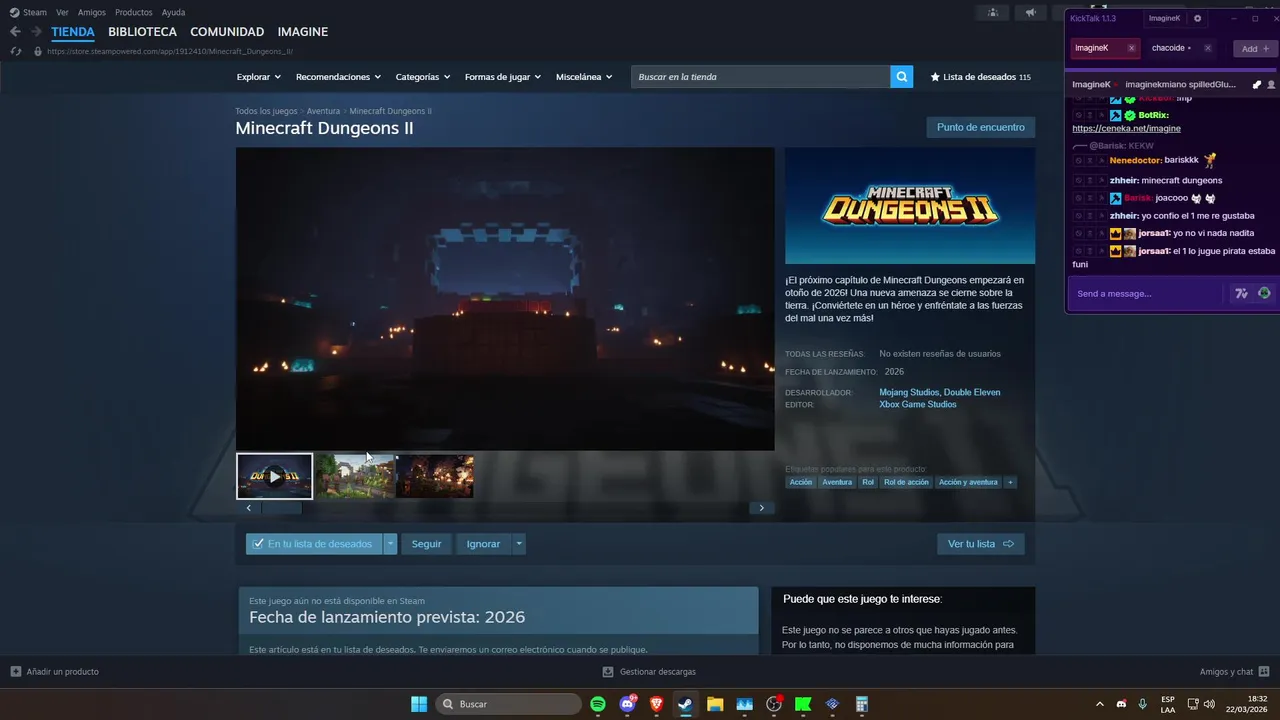Open the ceneka.net/imagine link in chat
The image size is (1280, 720).
[1126, 128]
